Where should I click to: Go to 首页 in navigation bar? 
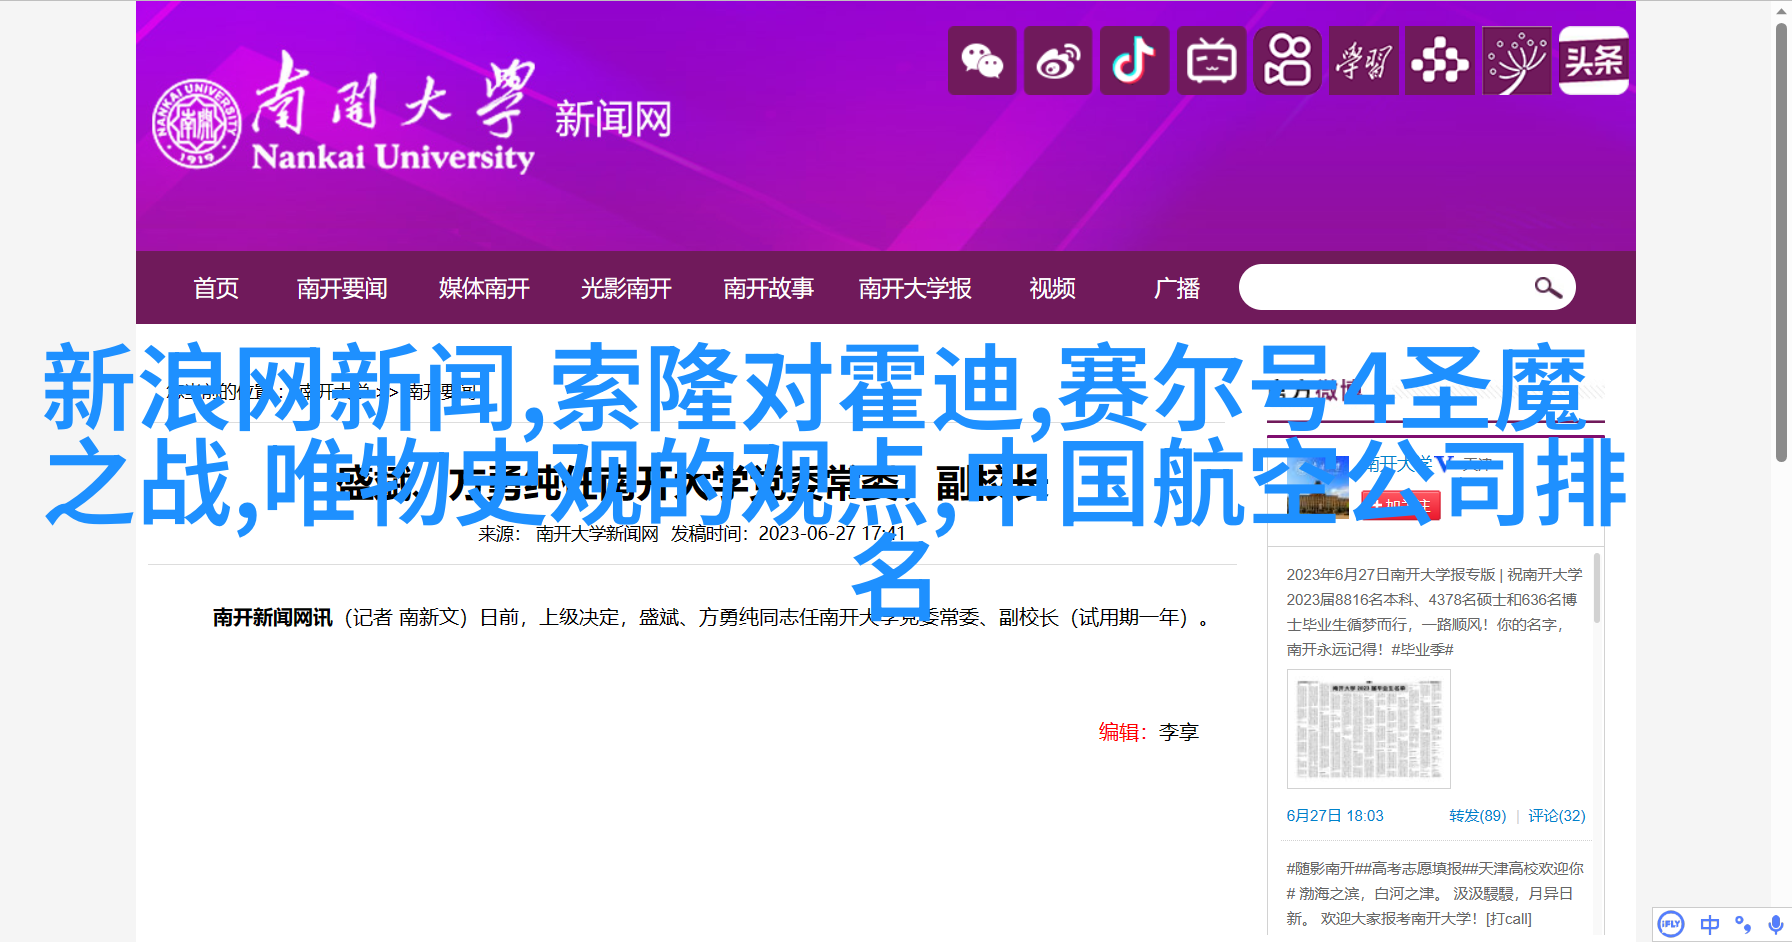216,288
